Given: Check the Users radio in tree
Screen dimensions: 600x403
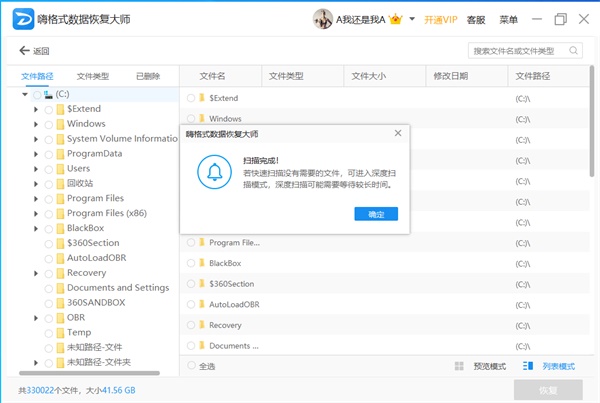Looking at the screenshot, I should point(49,170).
